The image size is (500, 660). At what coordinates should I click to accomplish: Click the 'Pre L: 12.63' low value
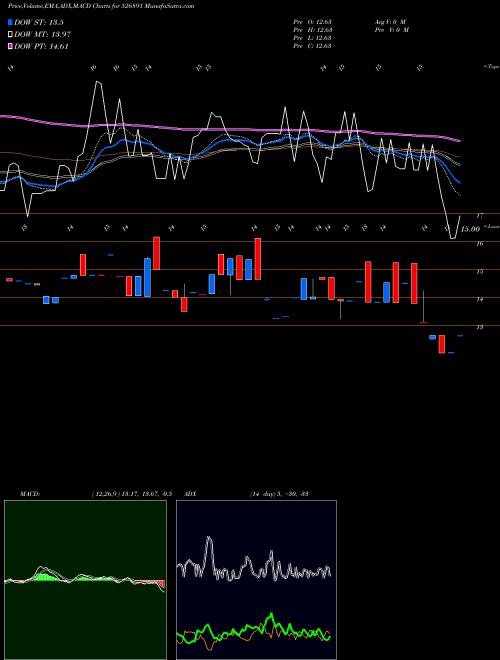(x=313, y=38)
